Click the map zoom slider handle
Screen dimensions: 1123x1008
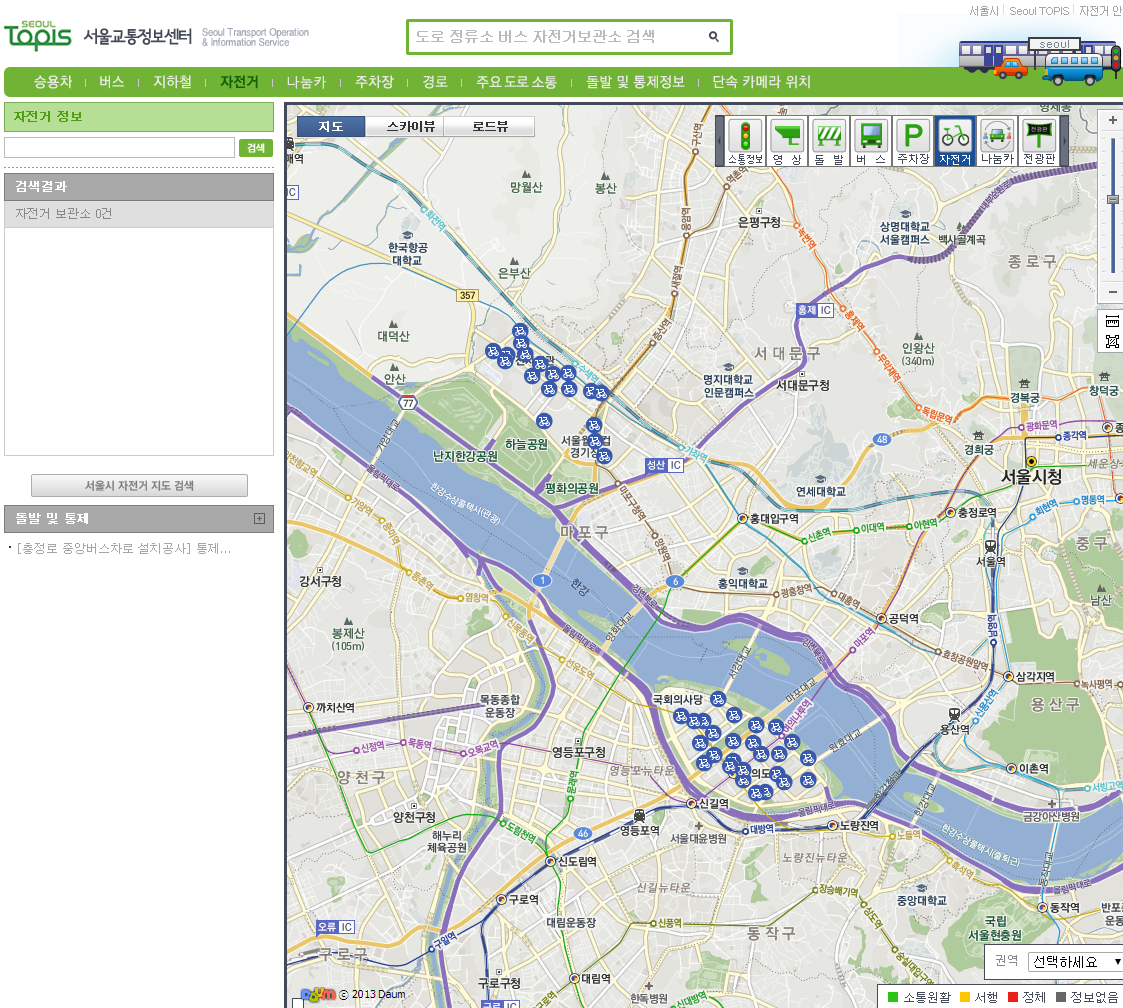(1112, 200)
